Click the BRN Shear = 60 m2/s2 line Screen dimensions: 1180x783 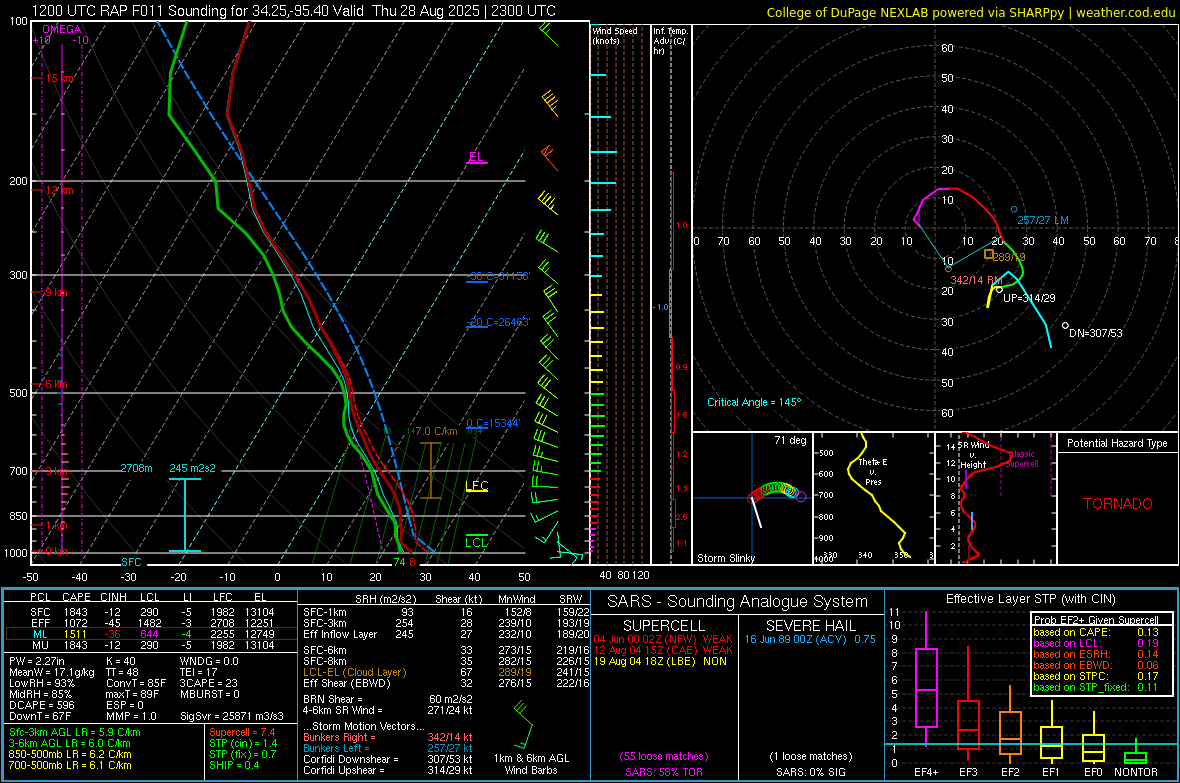[x=388, y=699]
